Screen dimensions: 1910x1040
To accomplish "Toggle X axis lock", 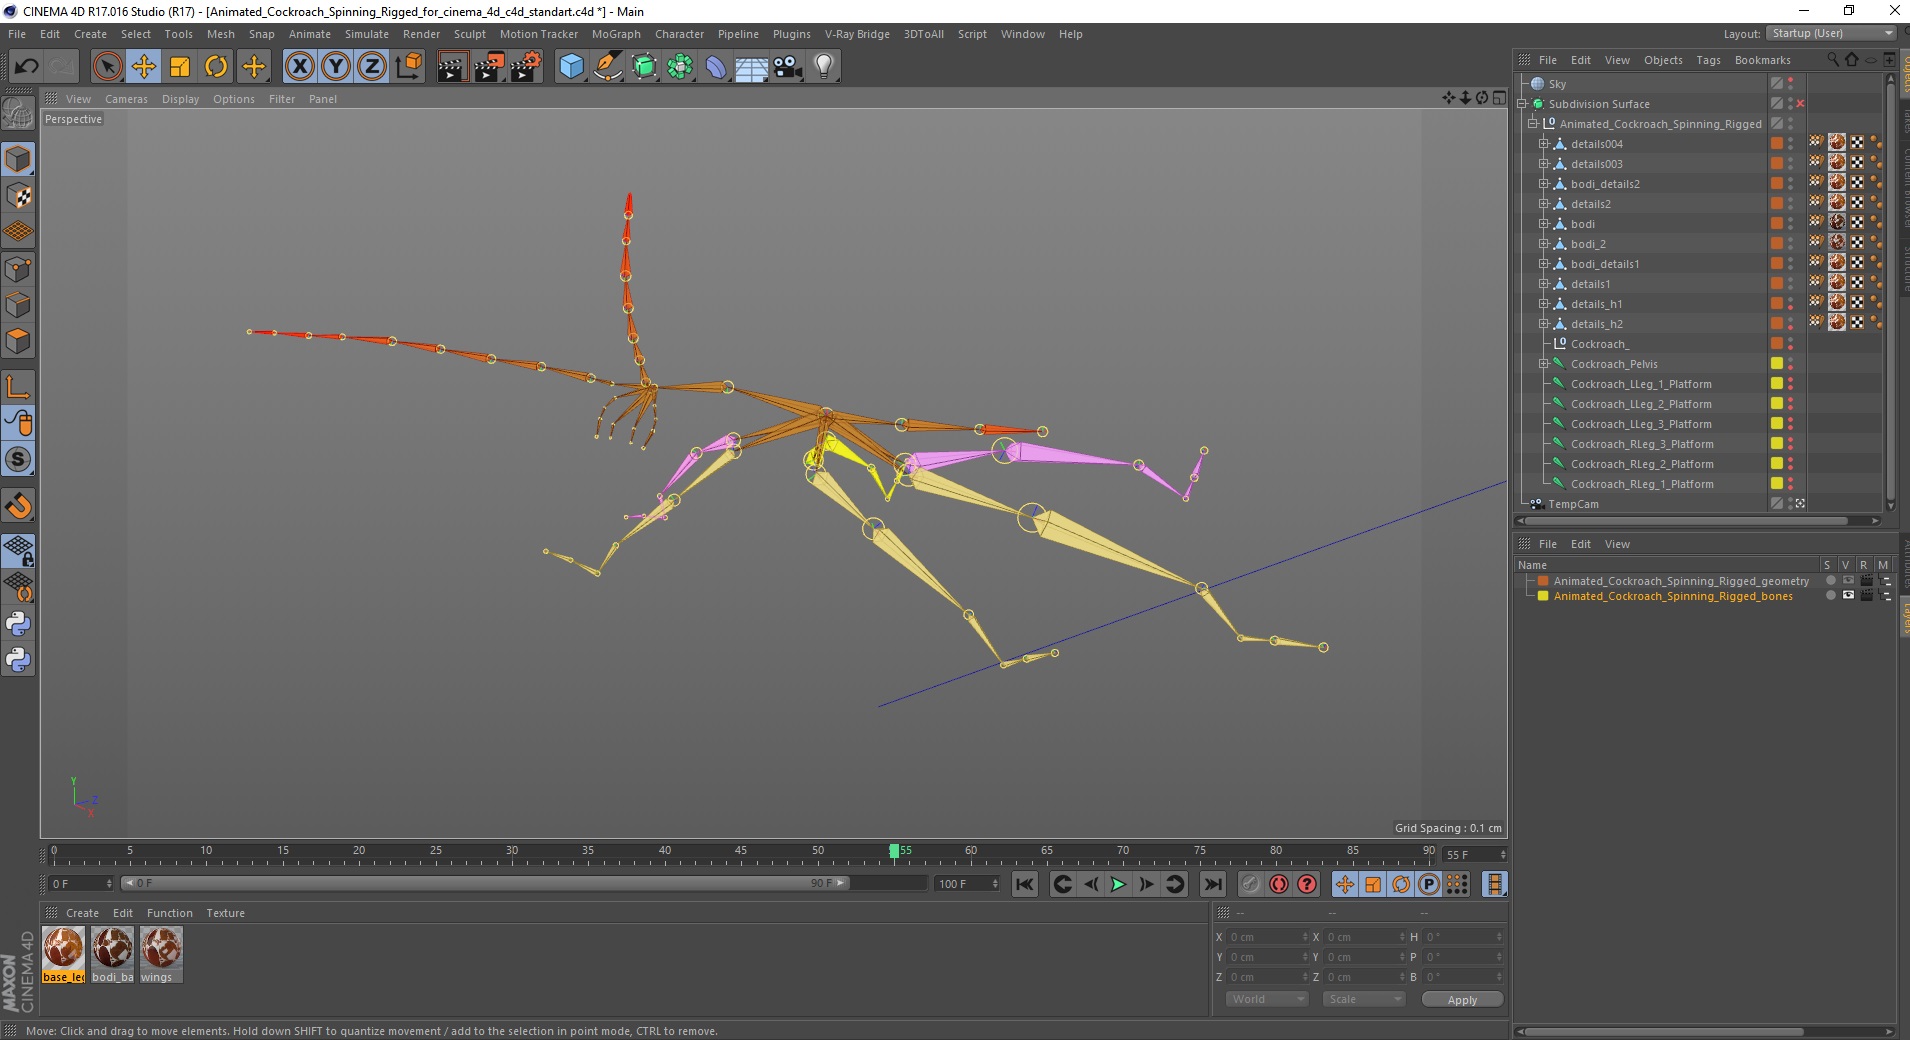I will pyautogui.click(x=299, y=67).
